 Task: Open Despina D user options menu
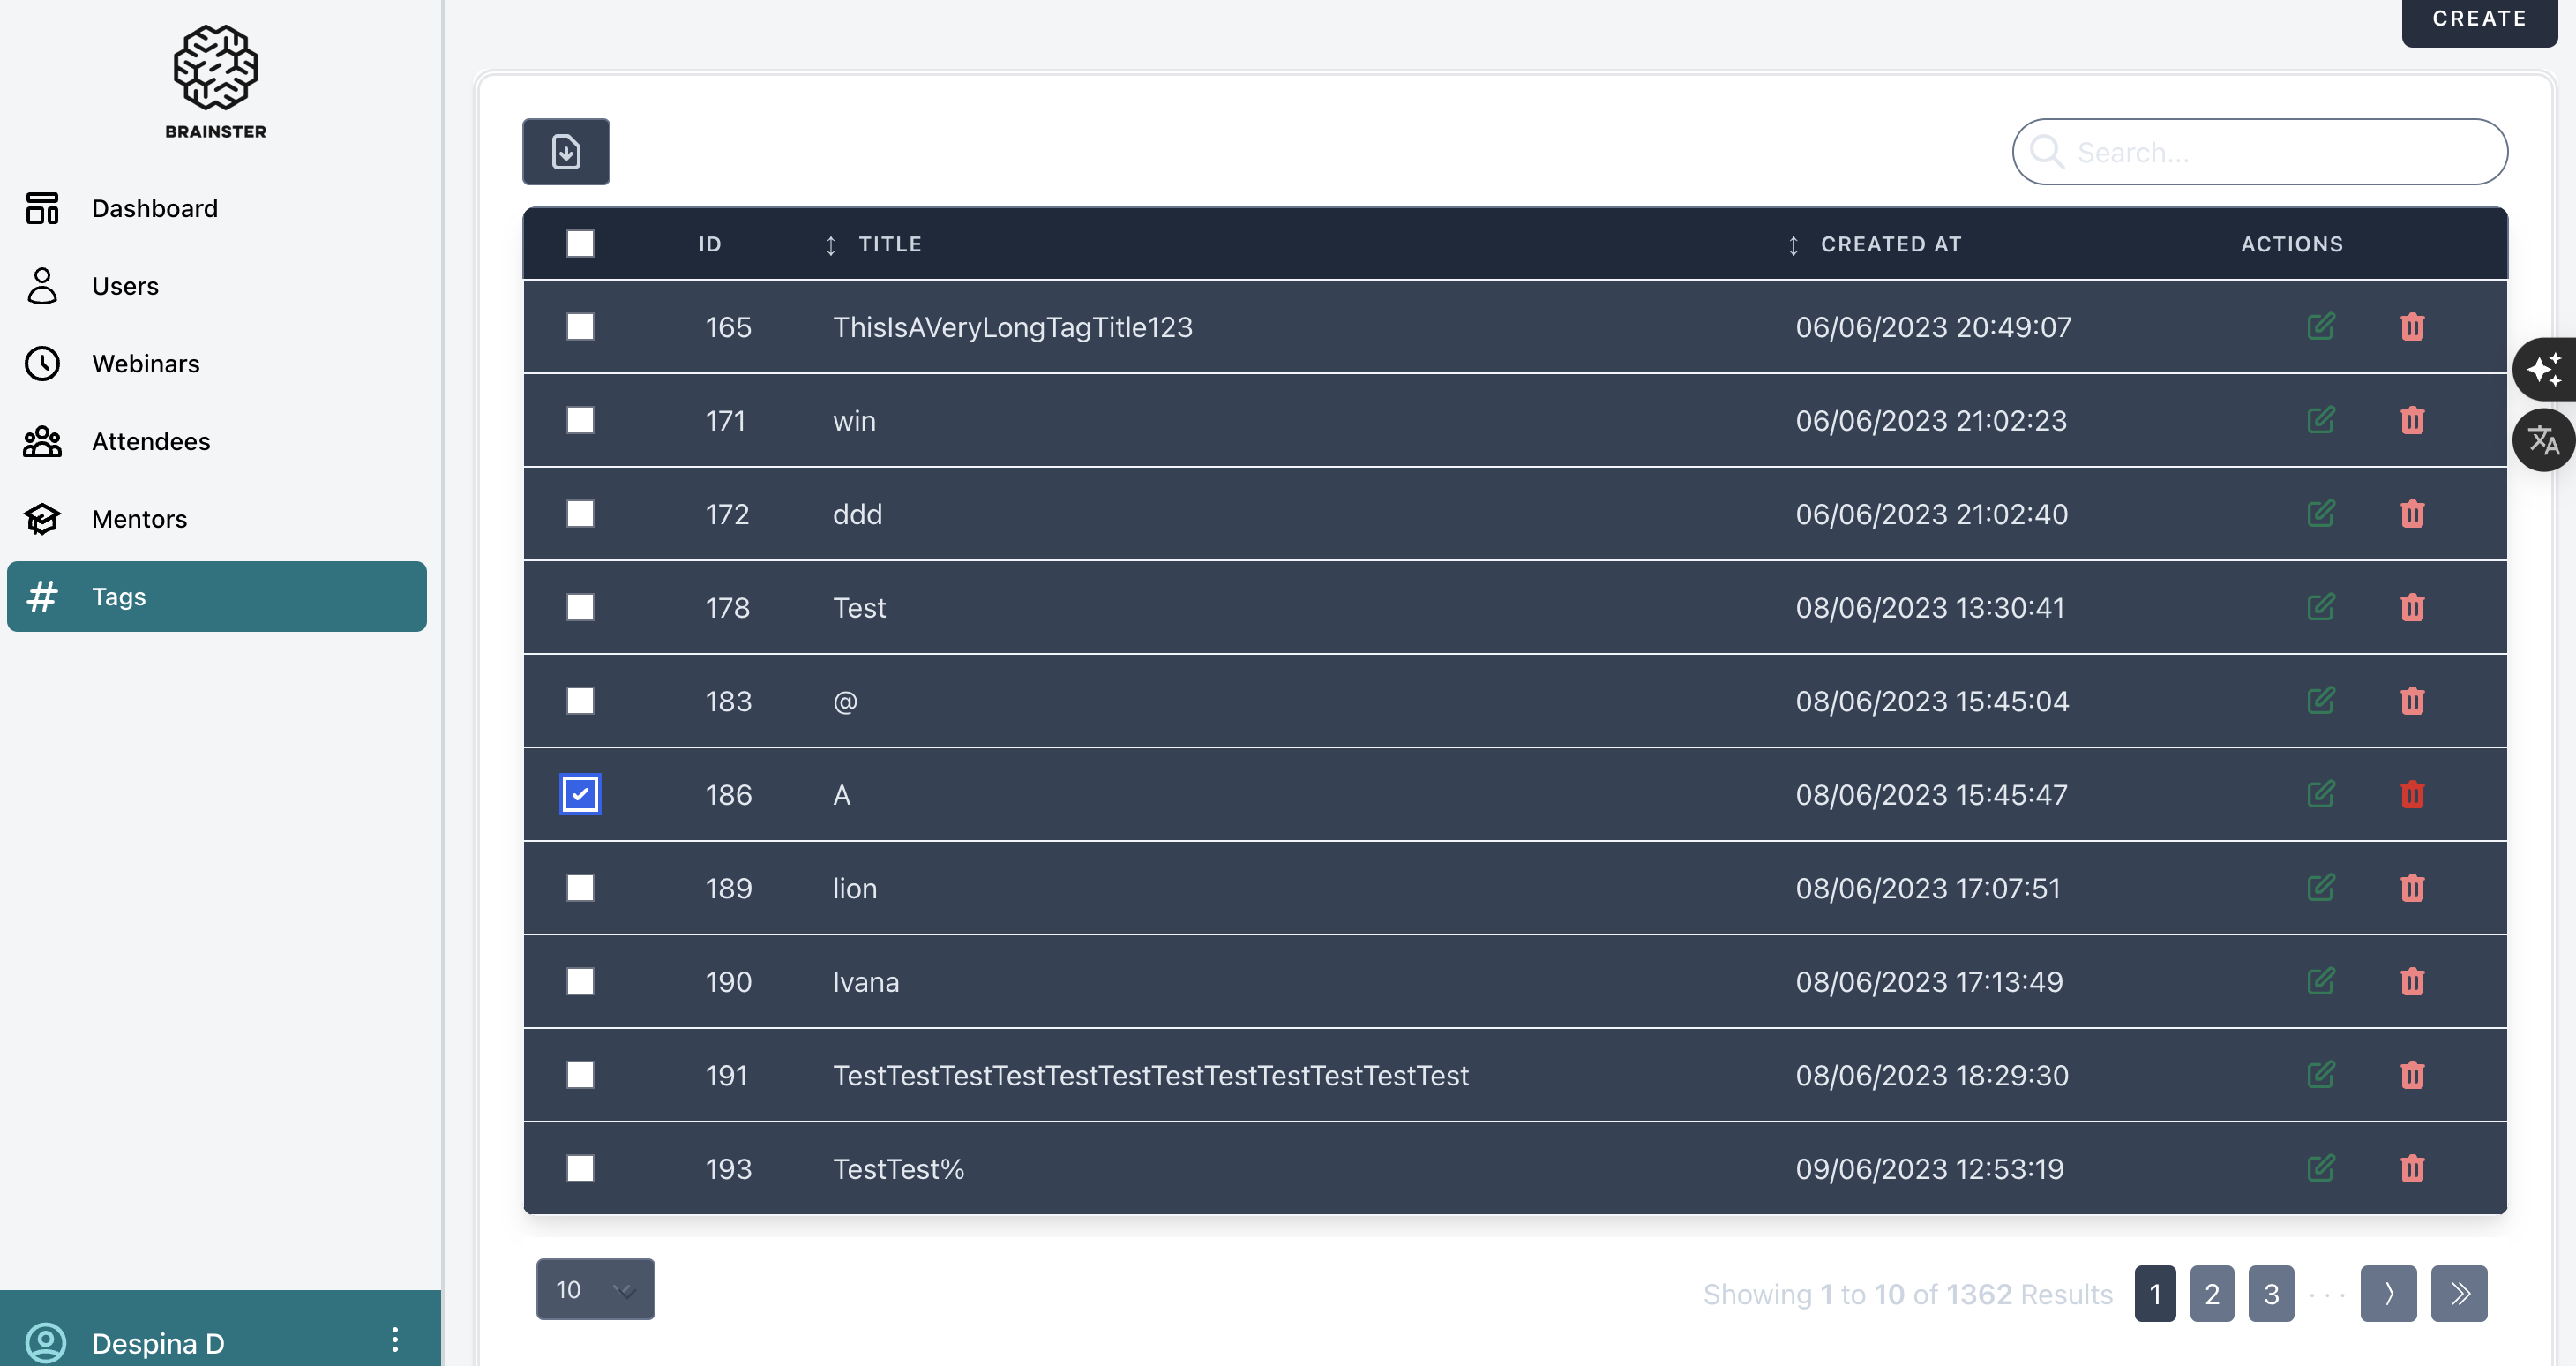pos(395,1340)
